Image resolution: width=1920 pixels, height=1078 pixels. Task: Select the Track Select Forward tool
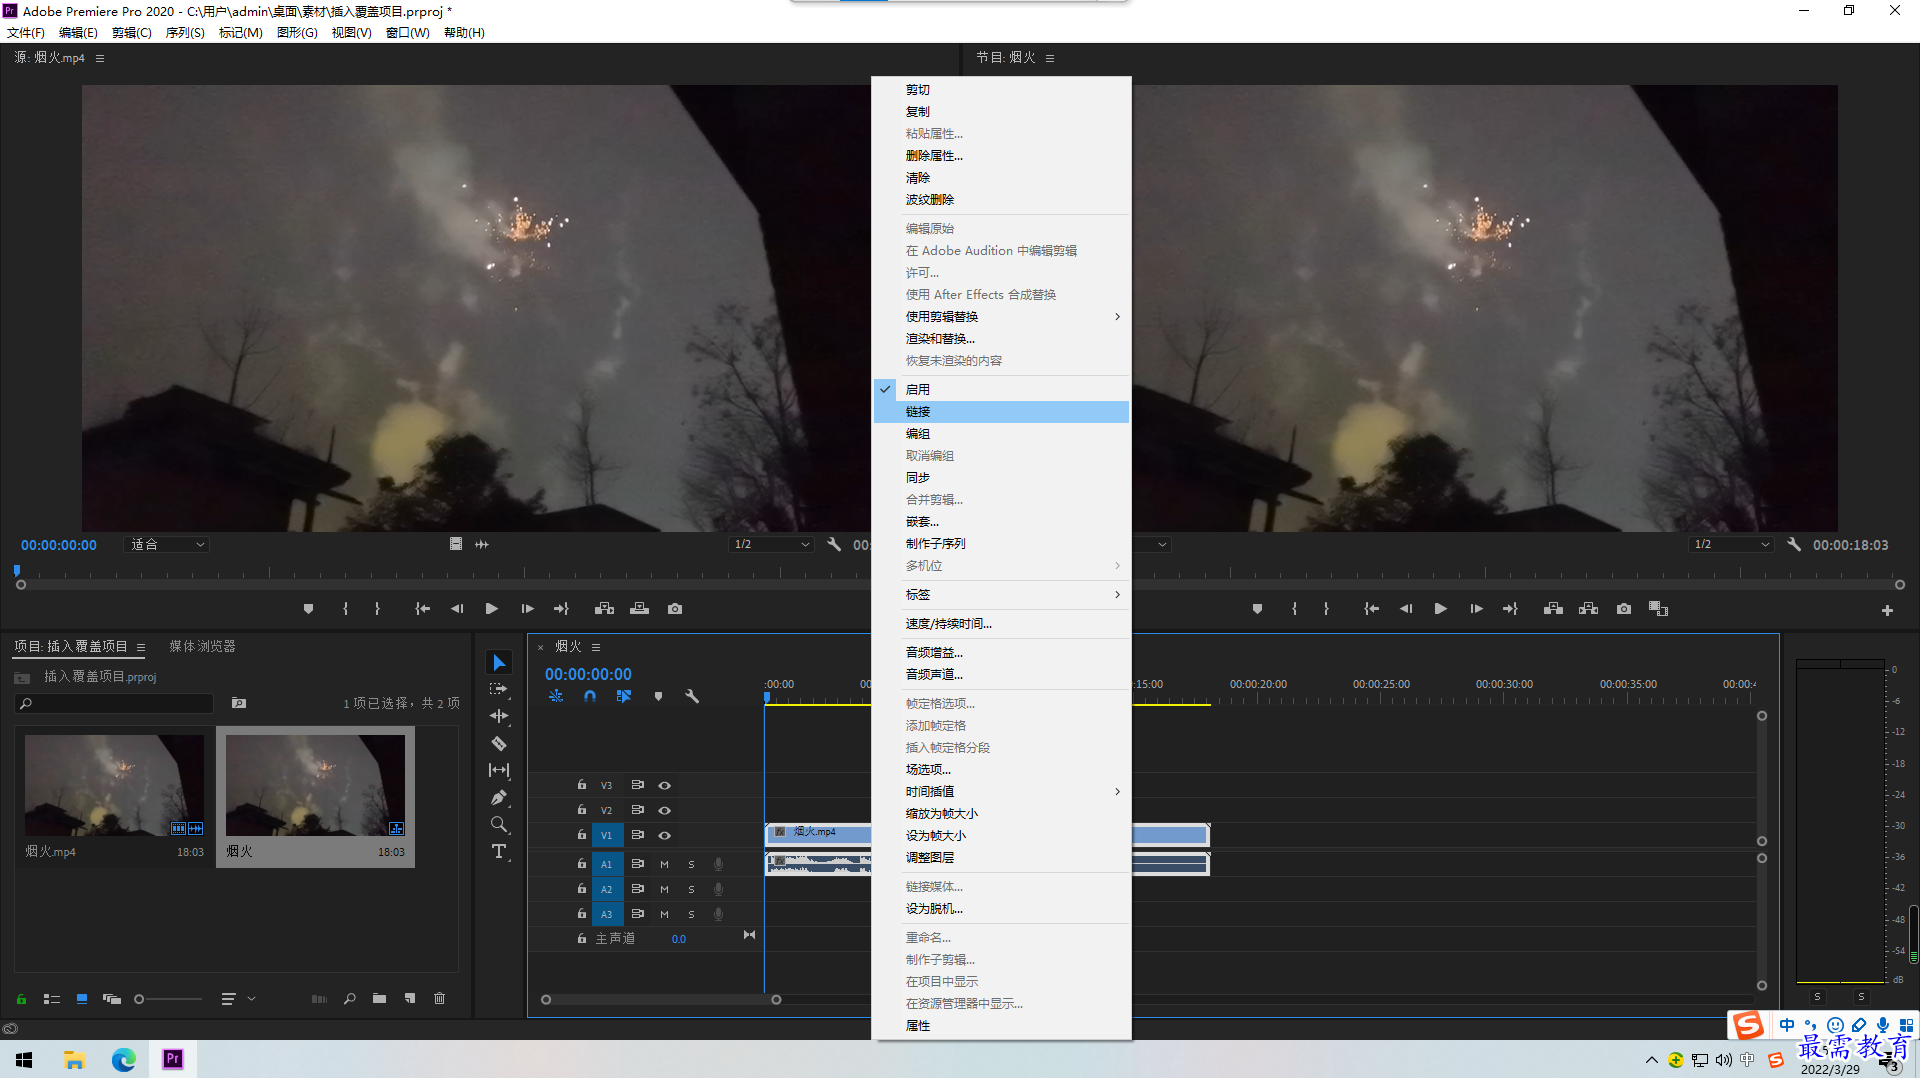coord(499,690)
